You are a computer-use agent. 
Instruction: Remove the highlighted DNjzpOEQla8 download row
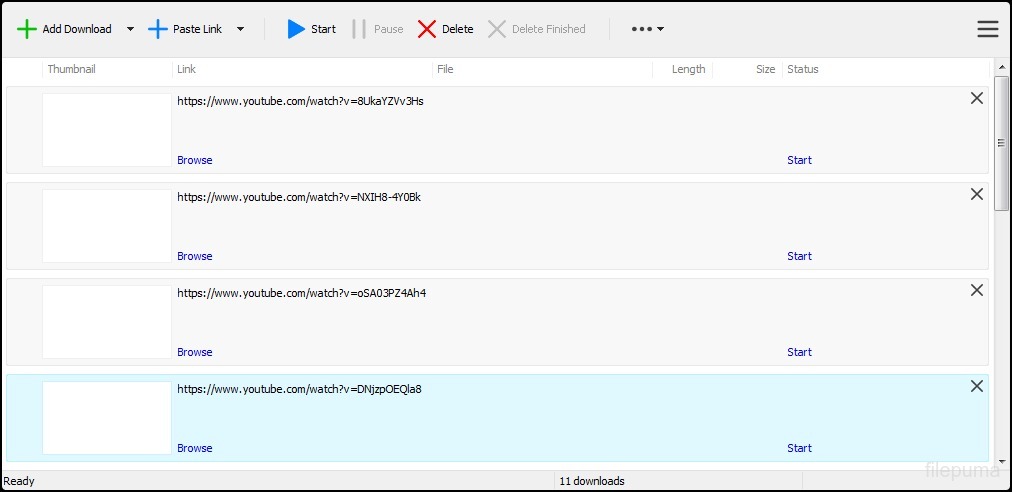[976, 386]
